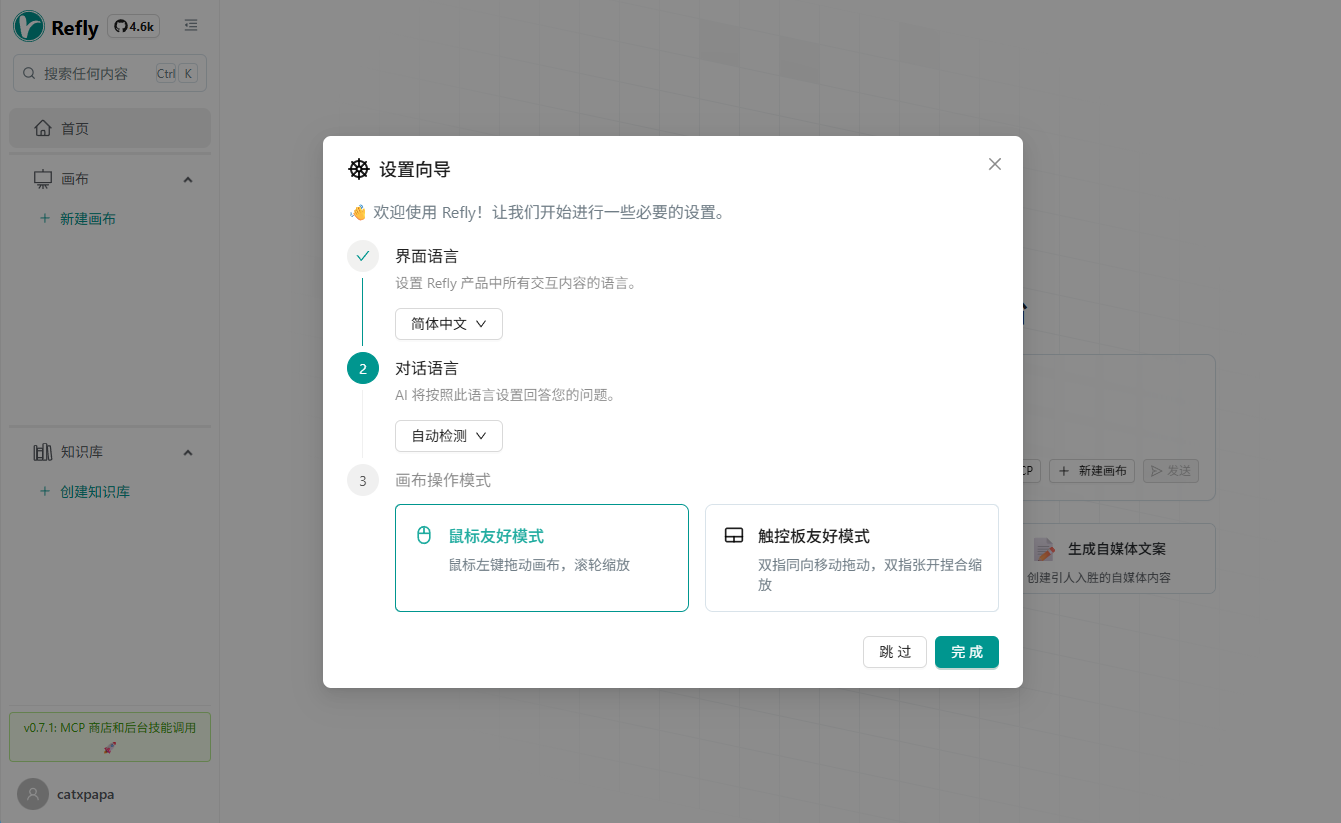Click the home icon beside 首页
The height and width of the screenshot is (823, 1341).
click(43, 128)
